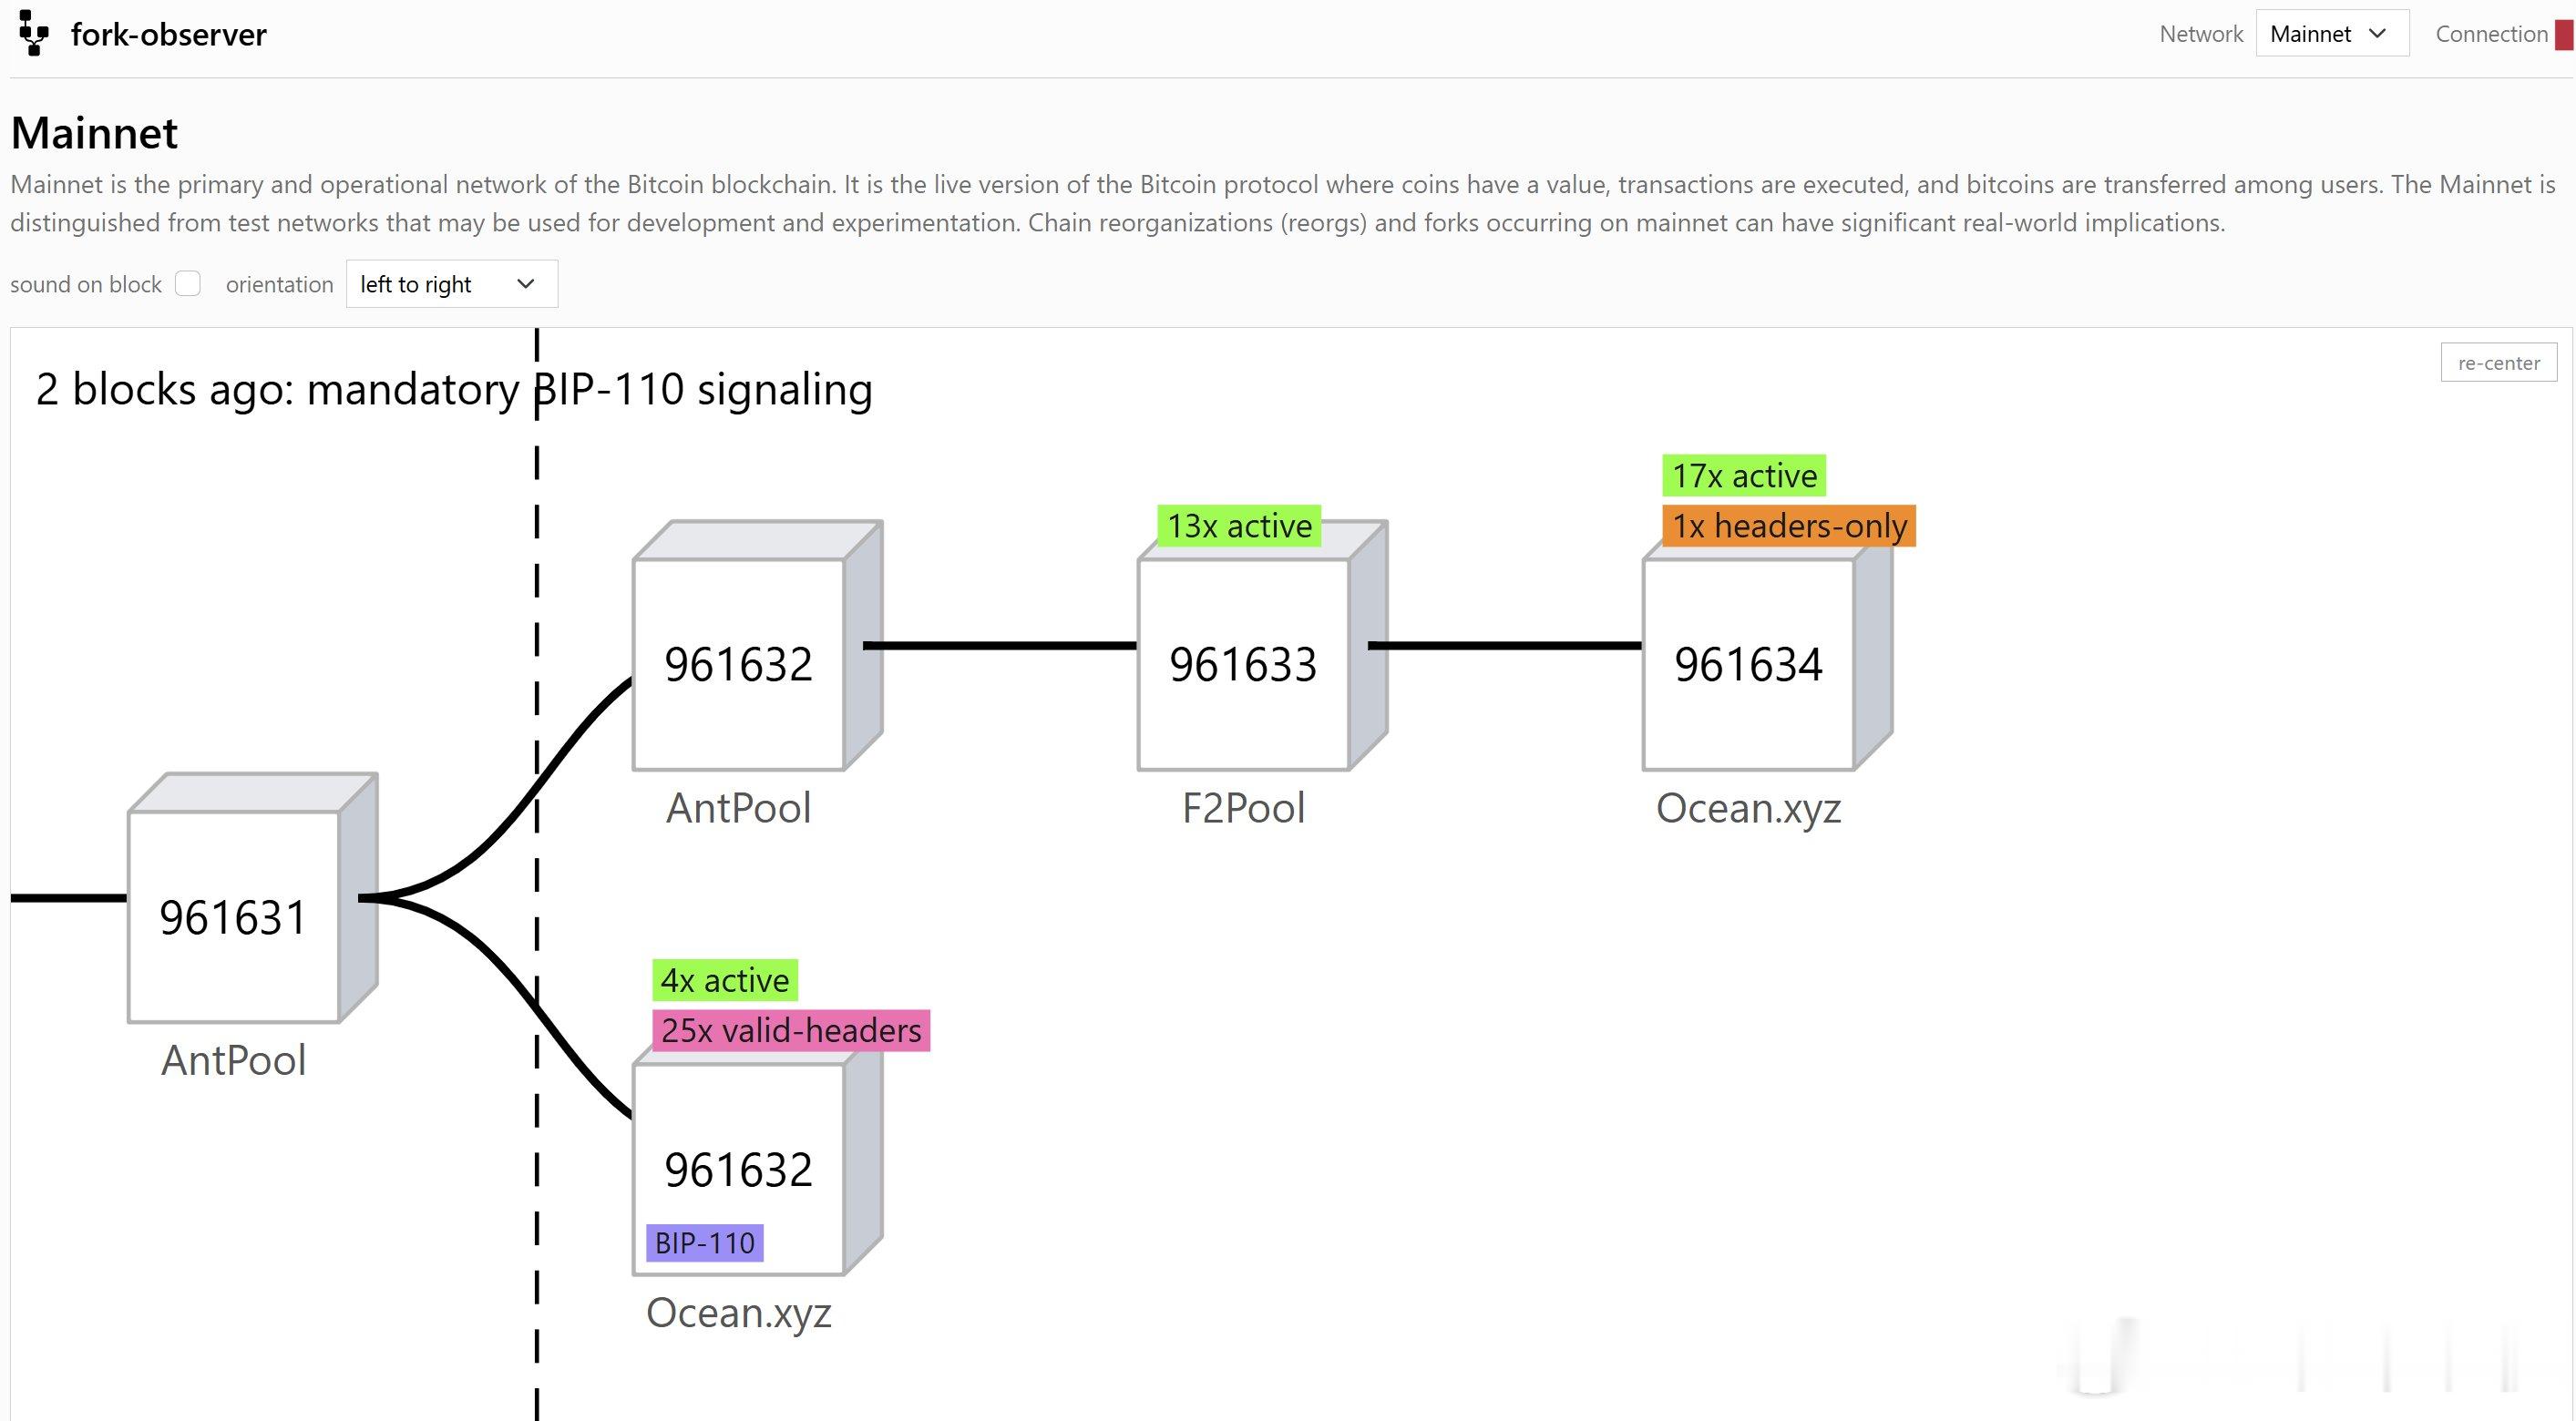Expand the Mainnet dropdown chevron arrow
Viewport: 2576px width, 1421px height.
[x=2378, y=33]
